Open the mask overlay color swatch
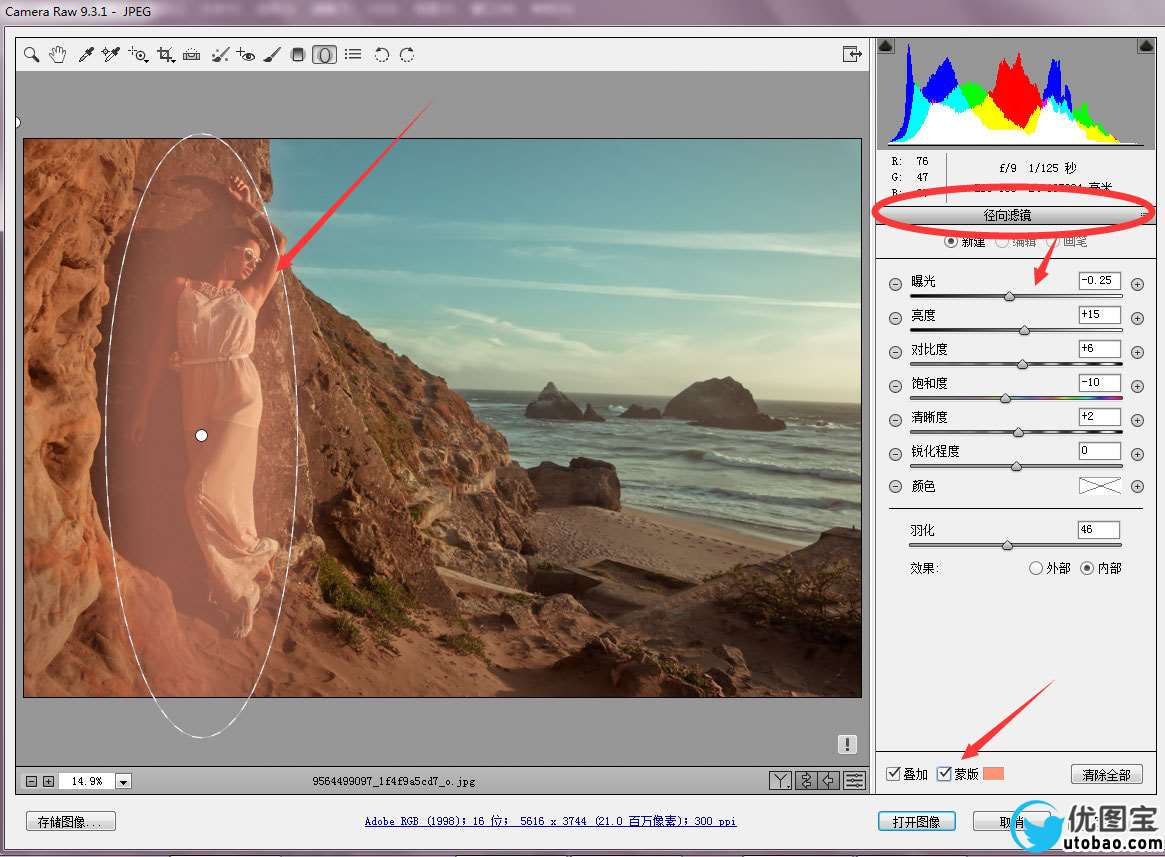The height and width of the screenshot is (857, 1165). pyautogui.click(x=993, y=774)
